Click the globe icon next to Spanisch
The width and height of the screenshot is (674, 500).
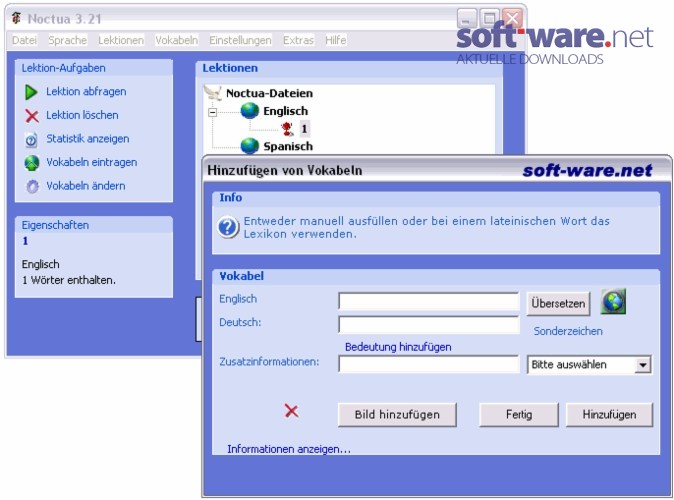tap(250, 146)
